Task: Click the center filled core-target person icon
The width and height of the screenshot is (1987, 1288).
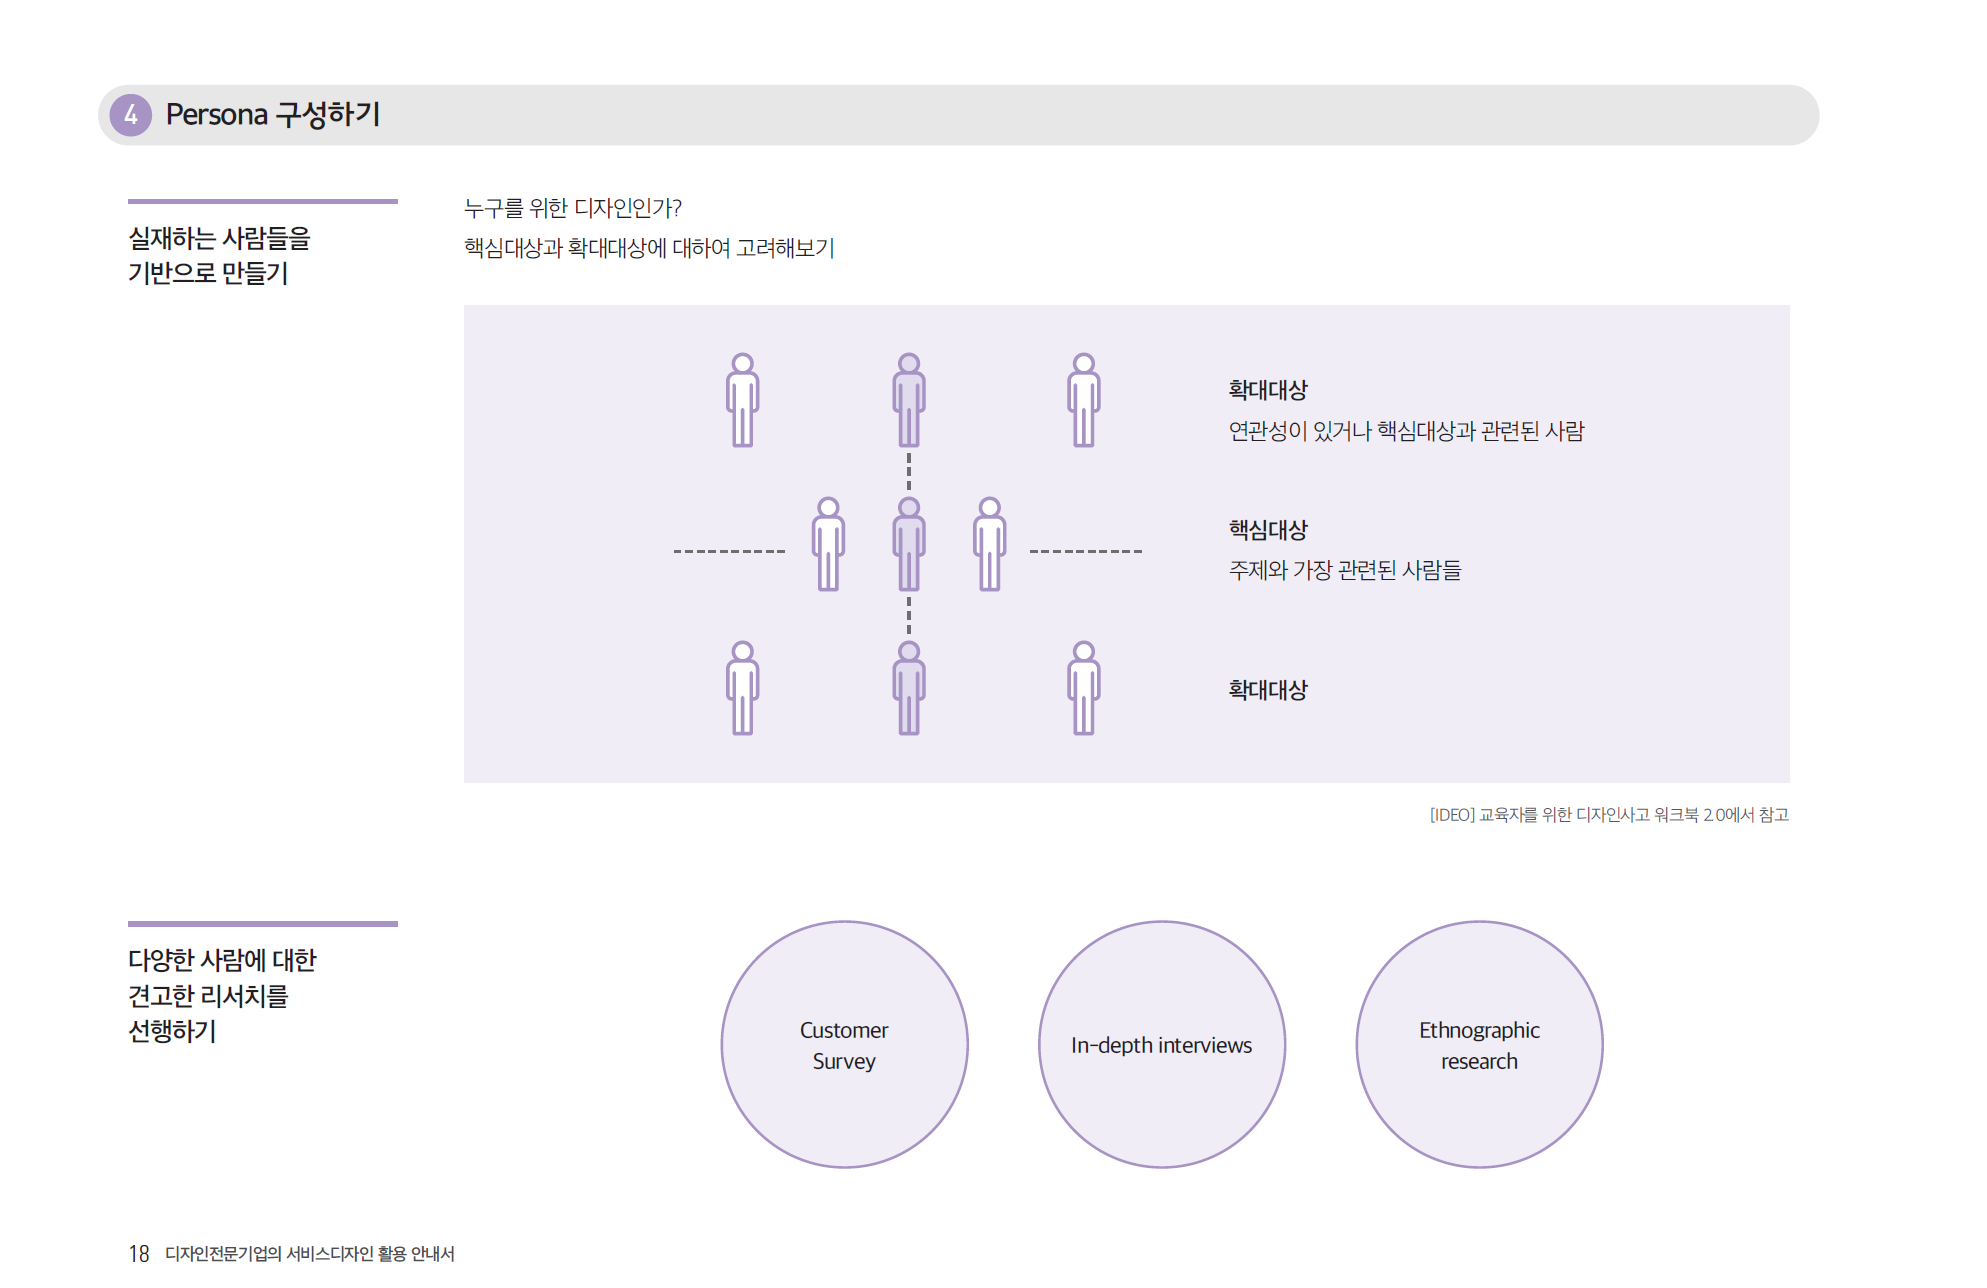Action: click(x=908, y=545)
